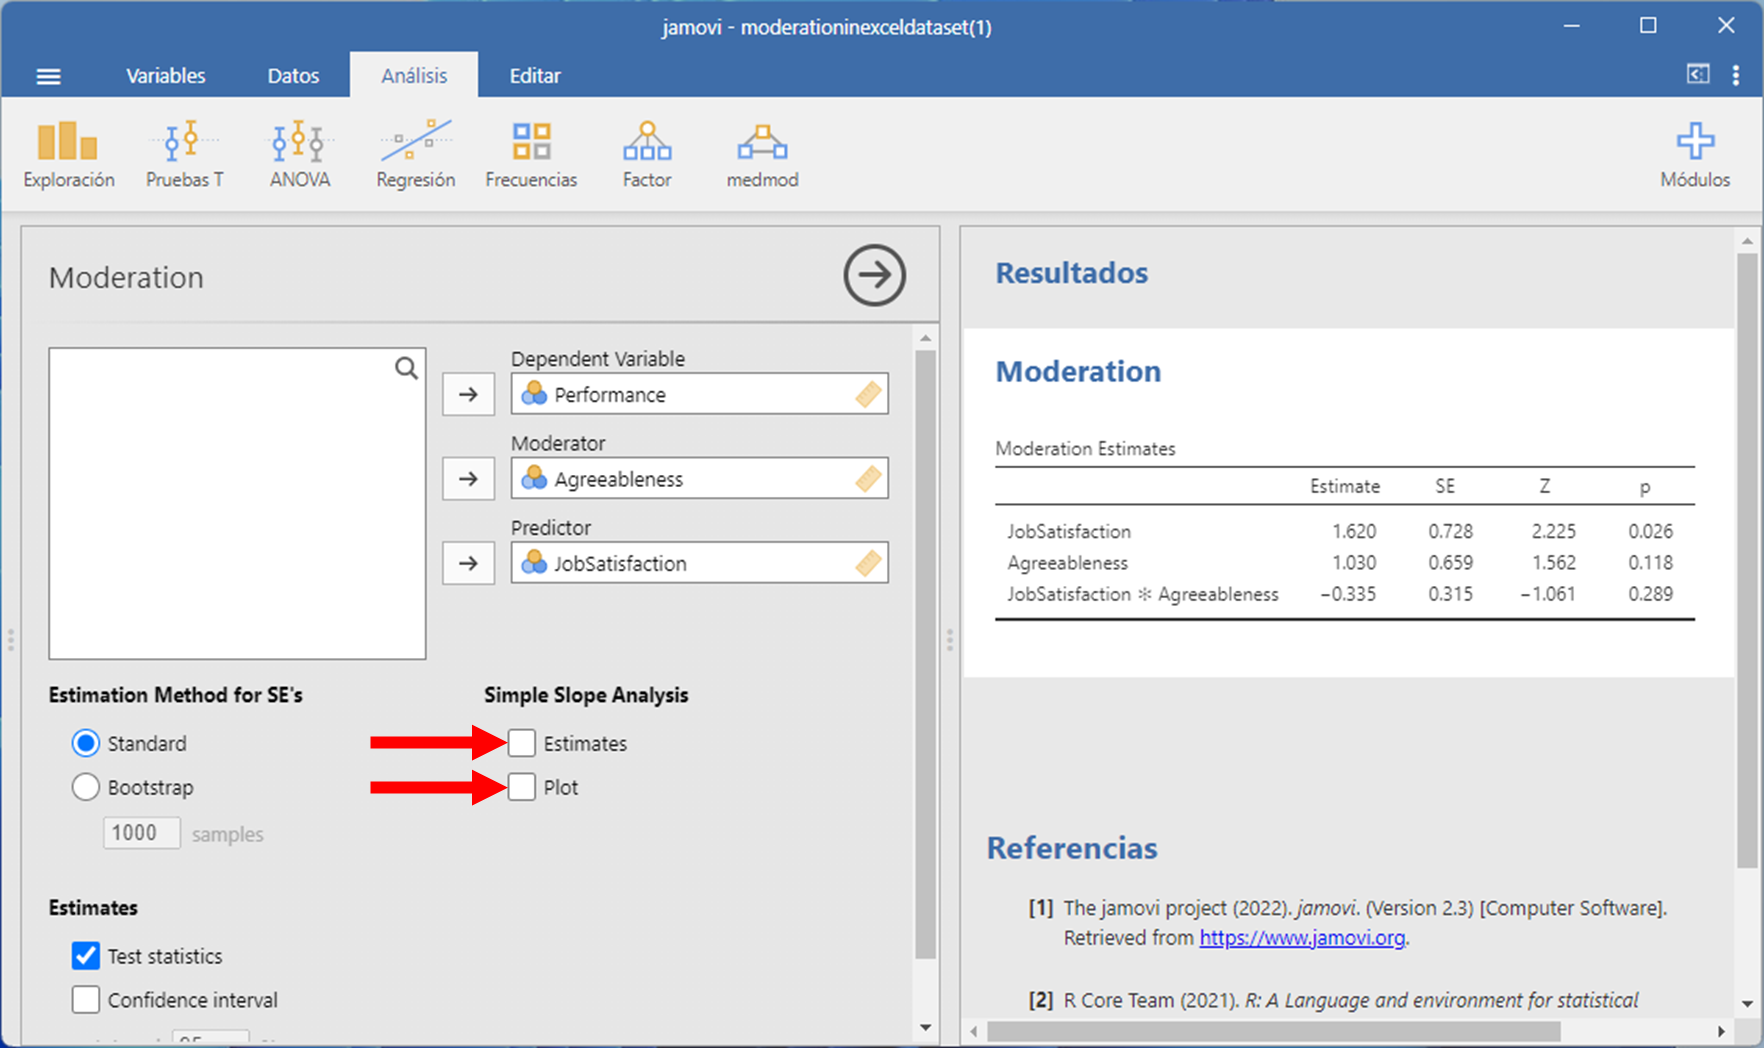The width and height of the screenshot is (1764, 1048).
Task: Open the hamburger main menu
Action: click(x=48, y=76)
